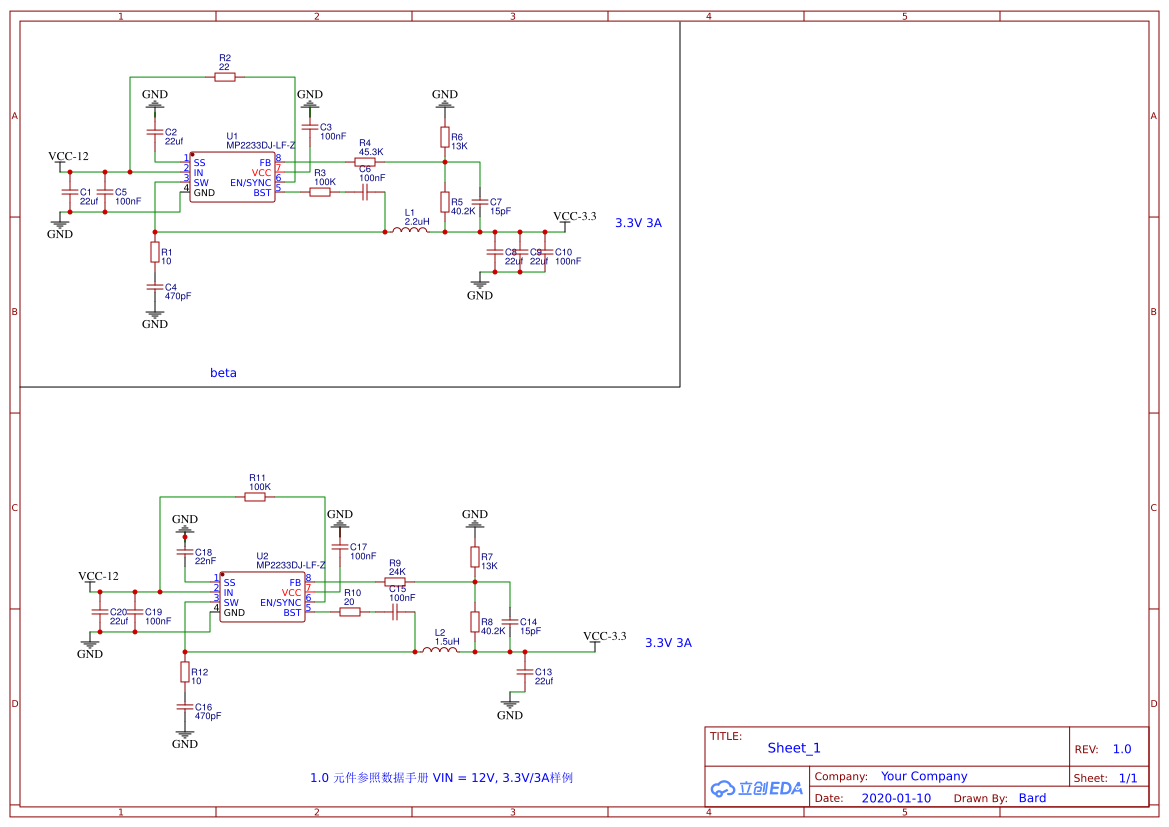Select the R7 13K resistor label
The image size is (1169, 827).
[x=489, y=562]
